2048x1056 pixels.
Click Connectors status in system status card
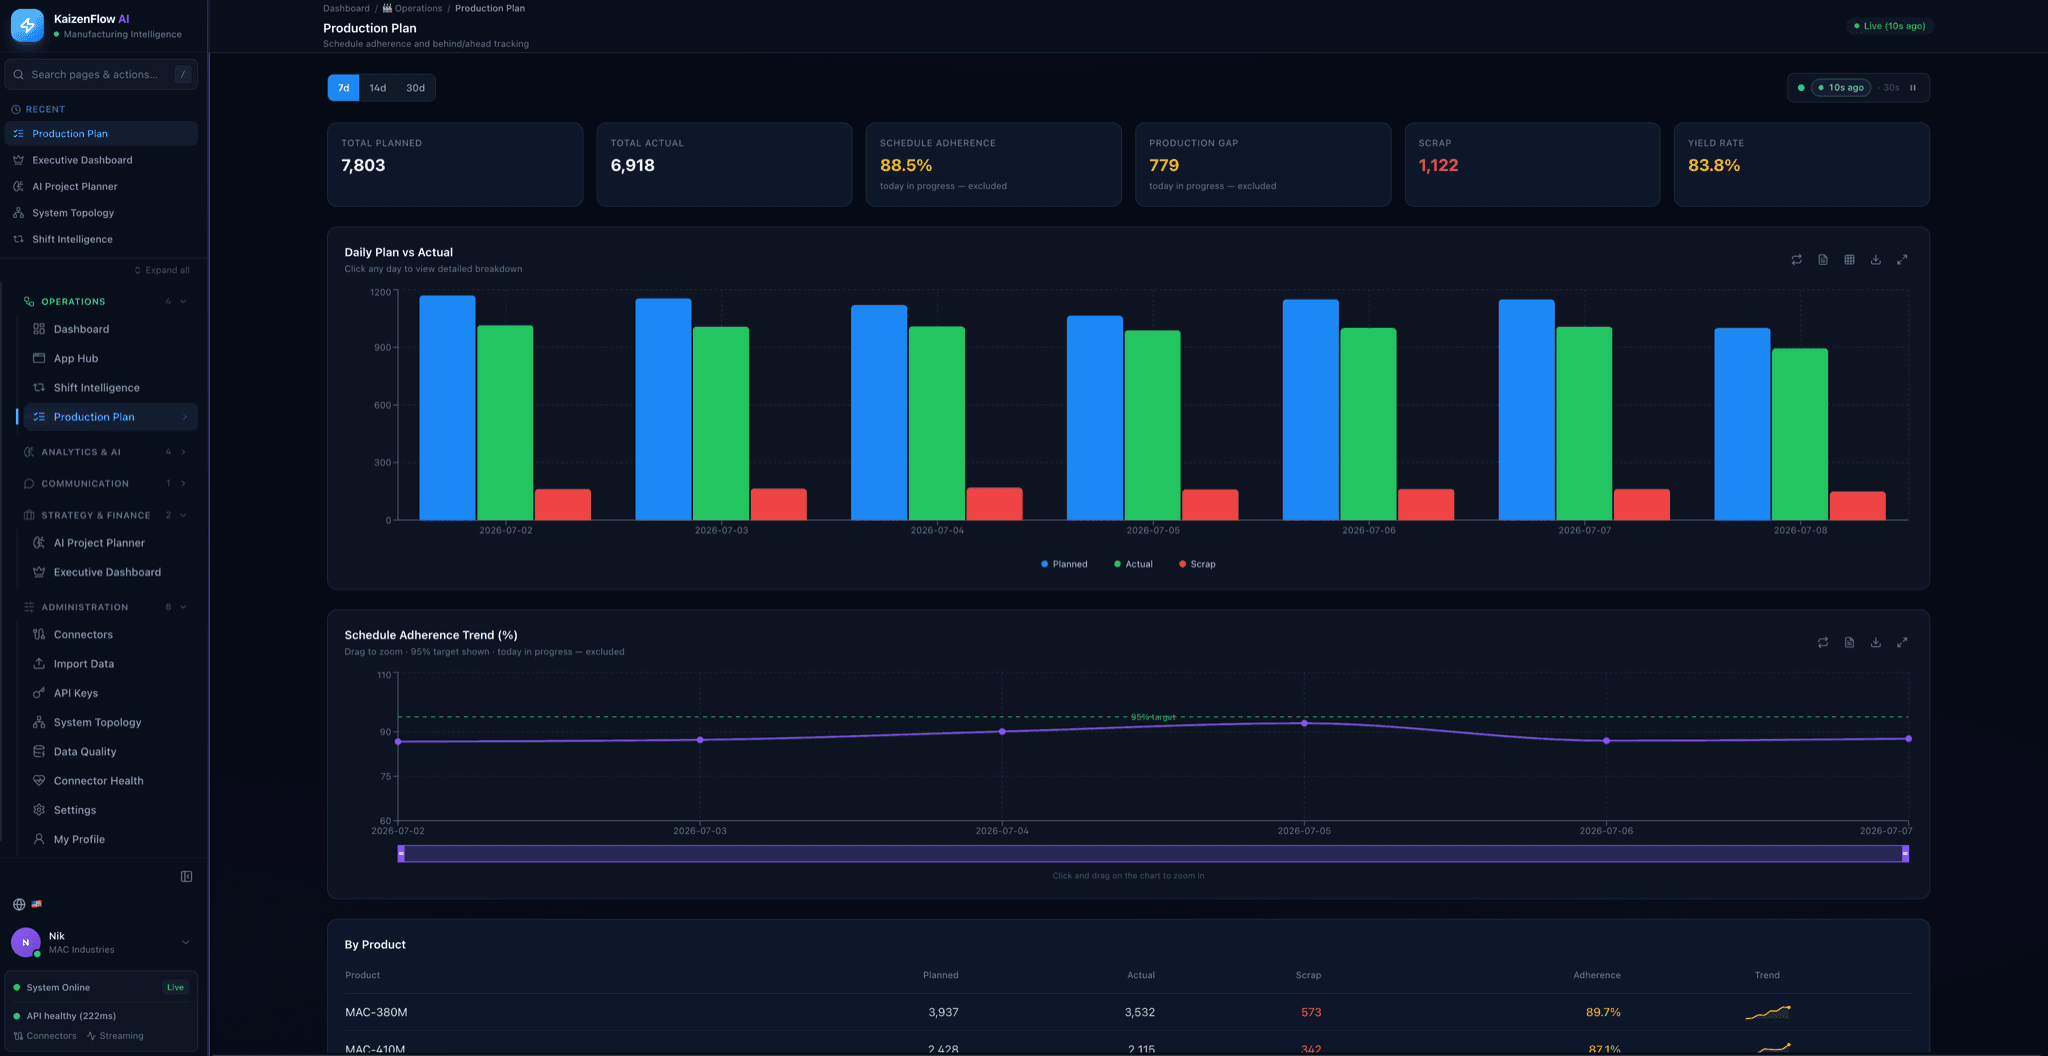[45, 1036]
